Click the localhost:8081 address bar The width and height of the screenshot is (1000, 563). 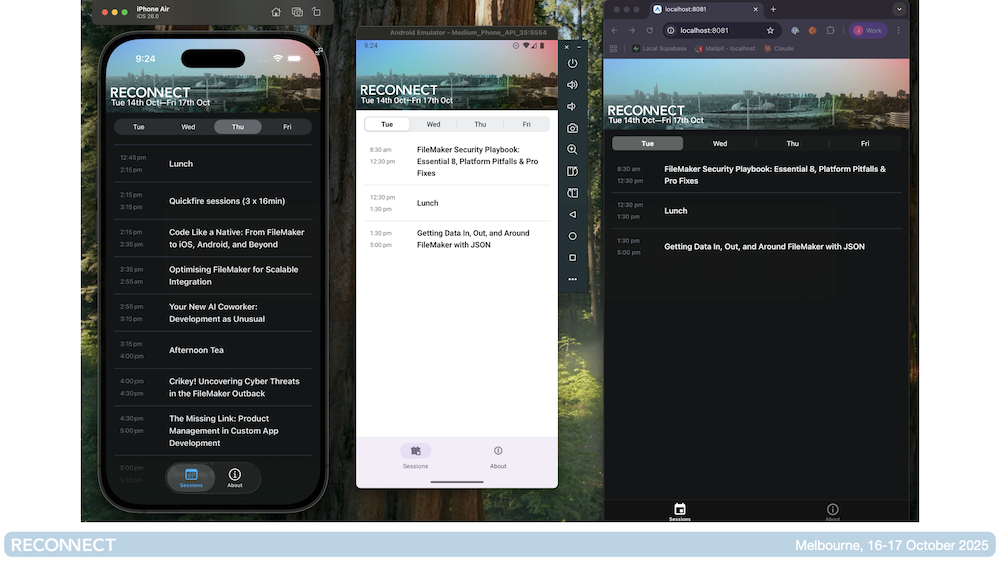721,31
